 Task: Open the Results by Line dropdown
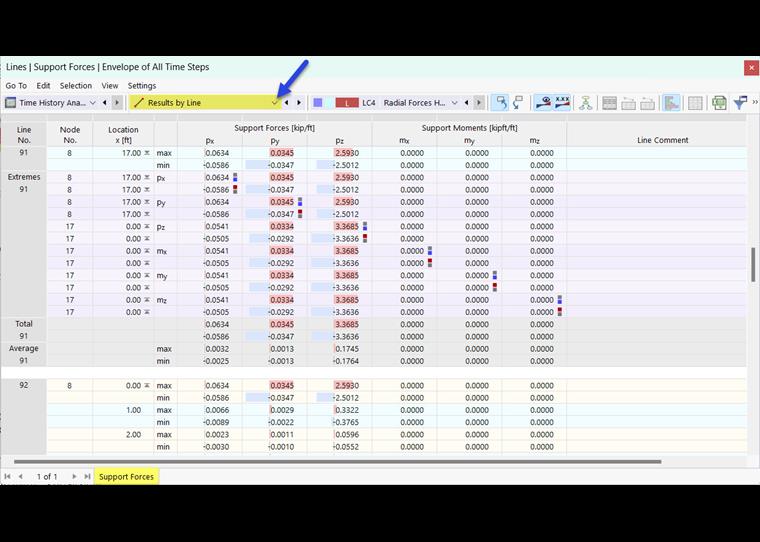point(275,103)
